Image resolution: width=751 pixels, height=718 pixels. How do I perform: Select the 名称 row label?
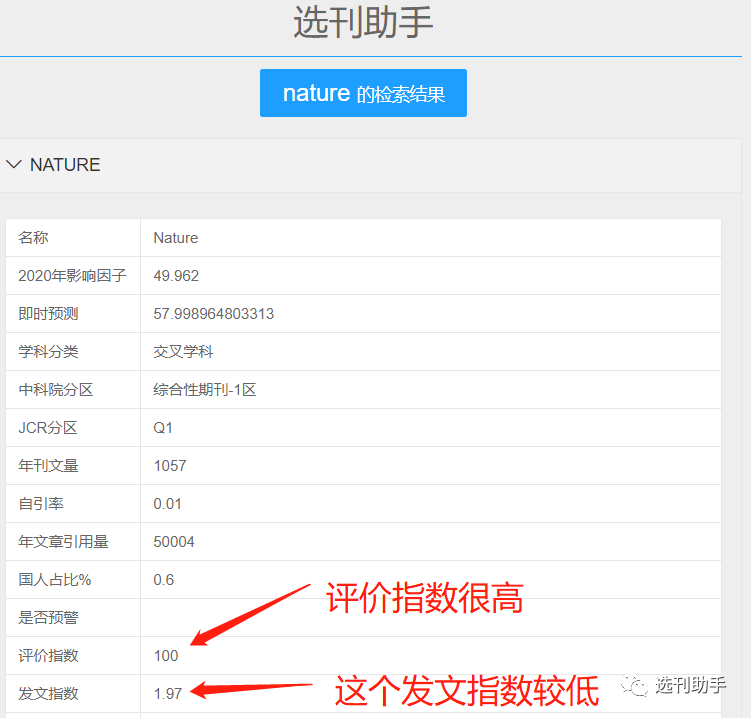(x=34, y=238)
